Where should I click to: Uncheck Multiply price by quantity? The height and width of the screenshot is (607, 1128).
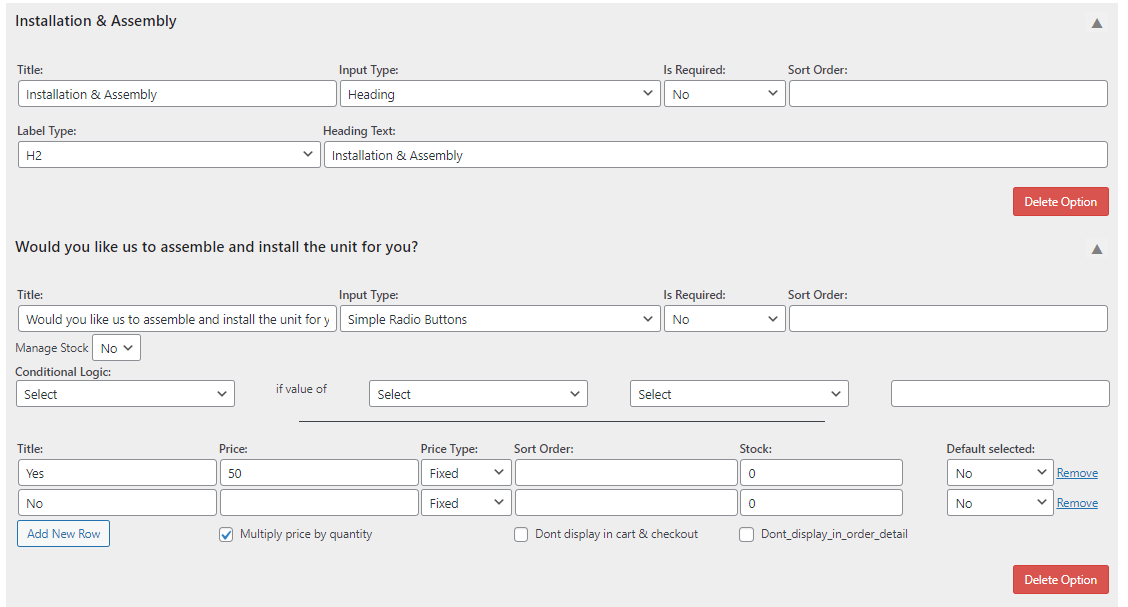coord(226,534)
